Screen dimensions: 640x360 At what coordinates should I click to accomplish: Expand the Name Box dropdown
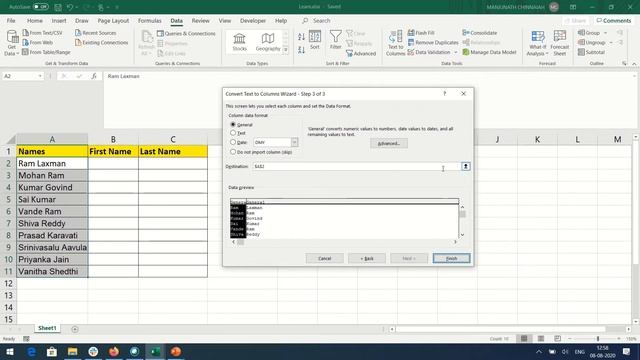point(40,76)
